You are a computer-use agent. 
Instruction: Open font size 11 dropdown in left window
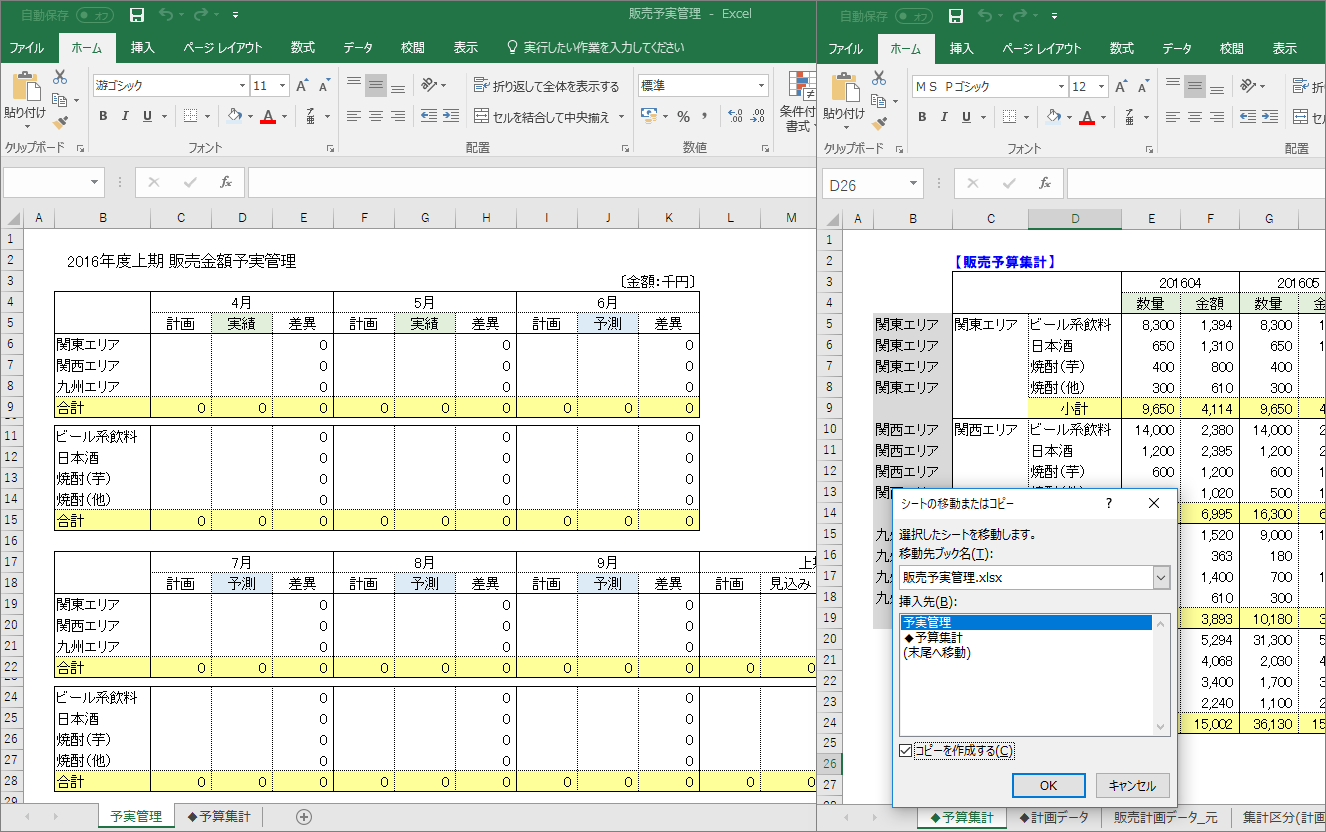(x=282, y=86)
